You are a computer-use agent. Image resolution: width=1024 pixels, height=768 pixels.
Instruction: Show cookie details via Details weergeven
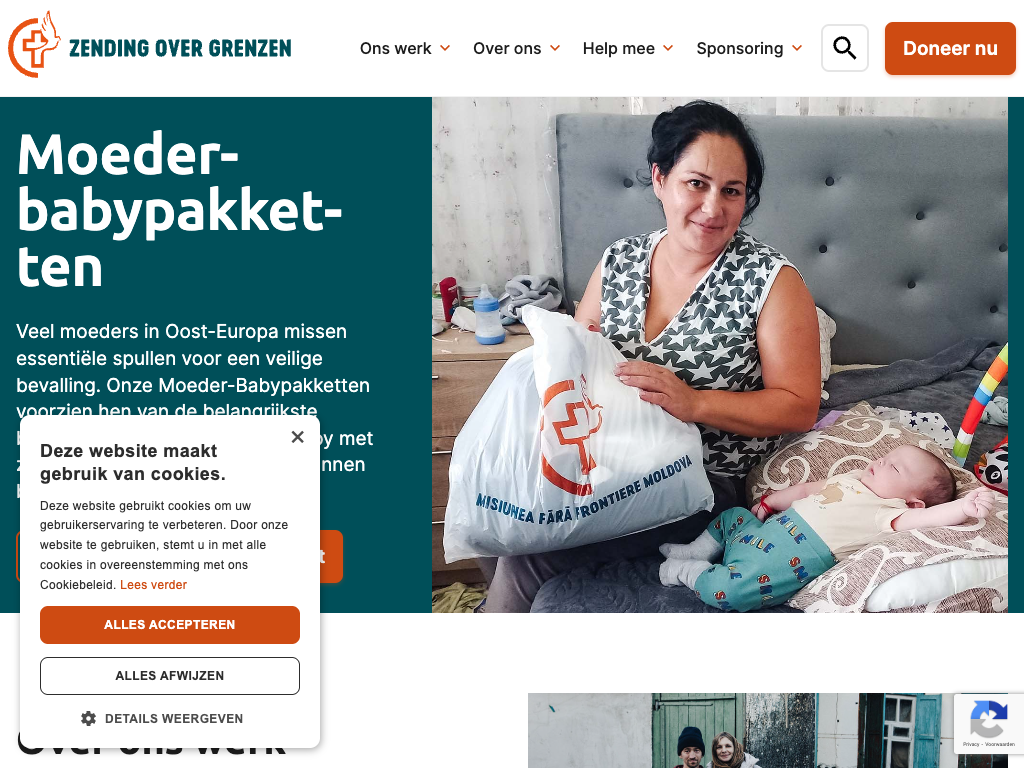tap(174, 718)
